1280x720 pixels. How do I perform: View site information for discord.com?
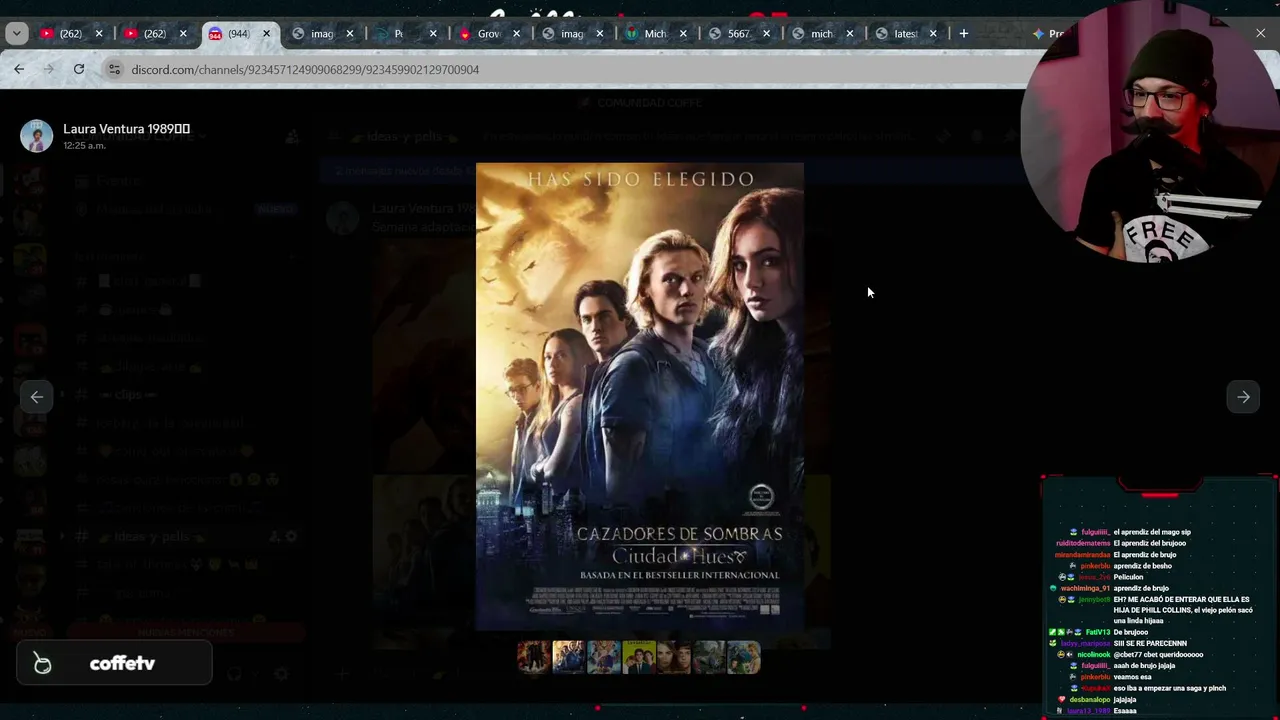(114, 69)
